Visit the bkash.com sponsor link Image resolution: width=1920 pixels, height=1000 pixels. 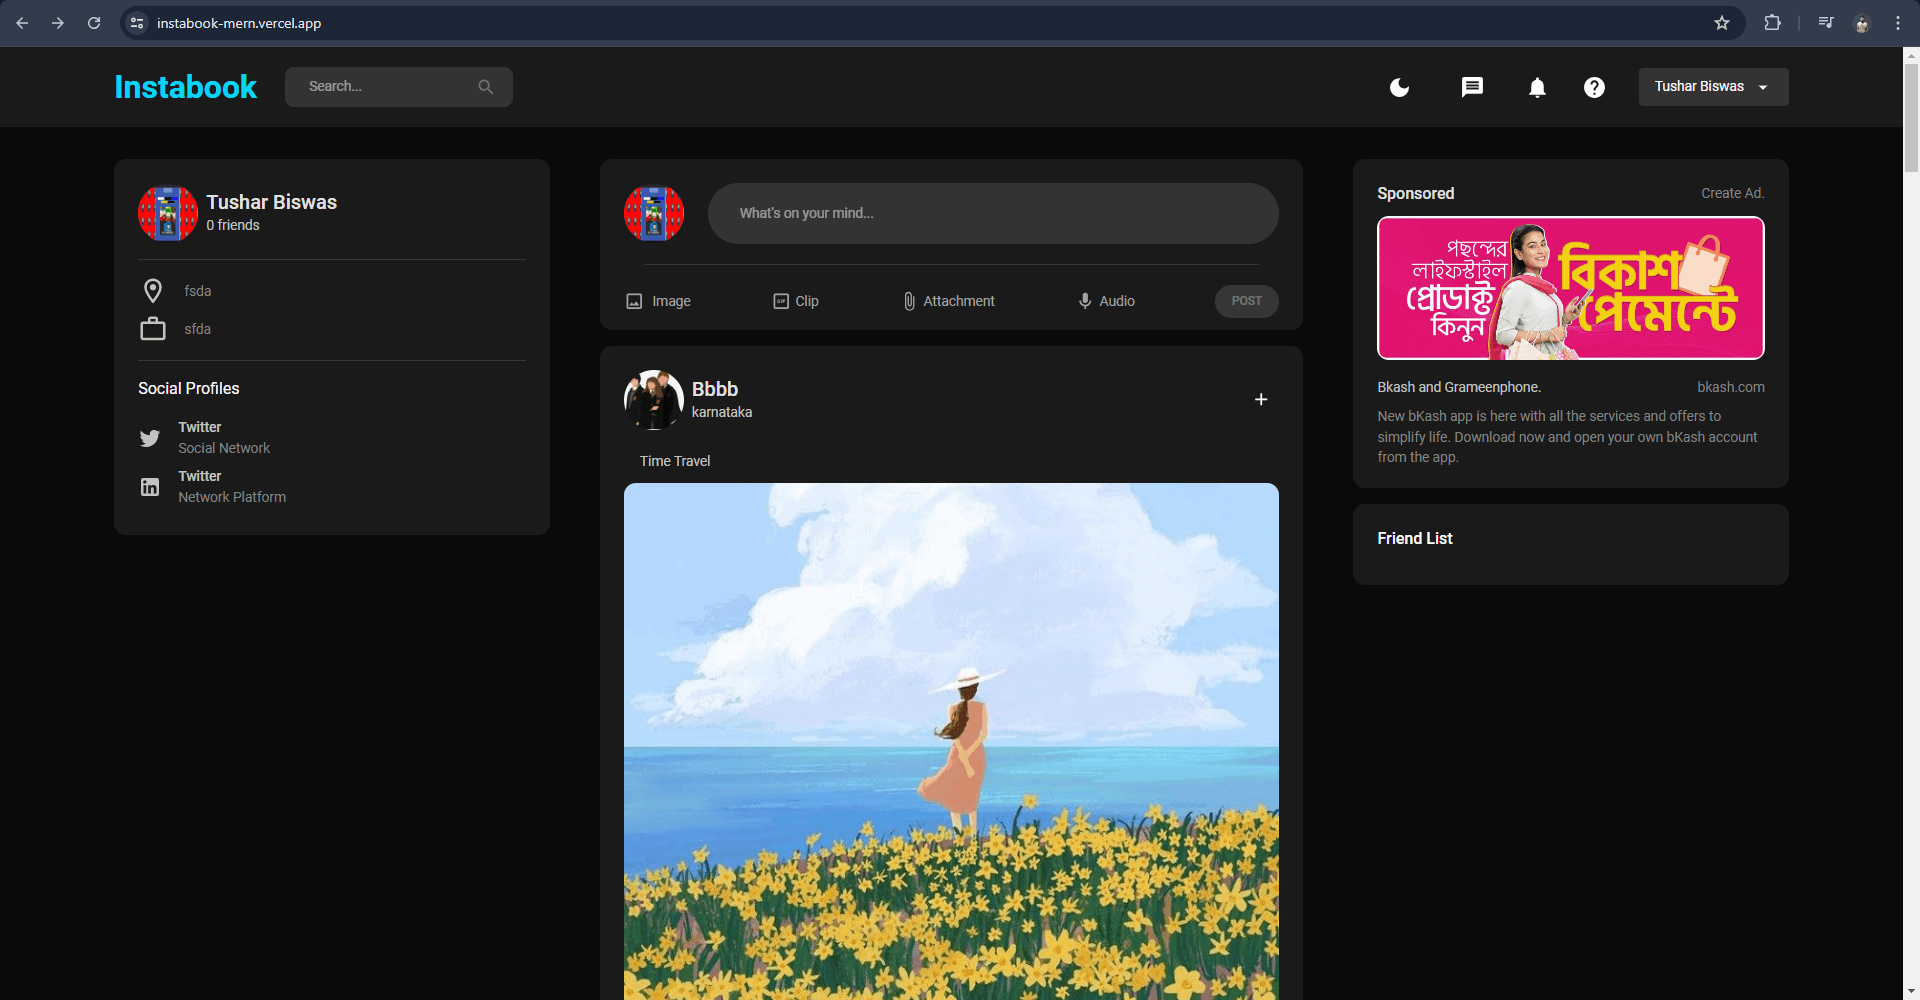point(1730,387)
